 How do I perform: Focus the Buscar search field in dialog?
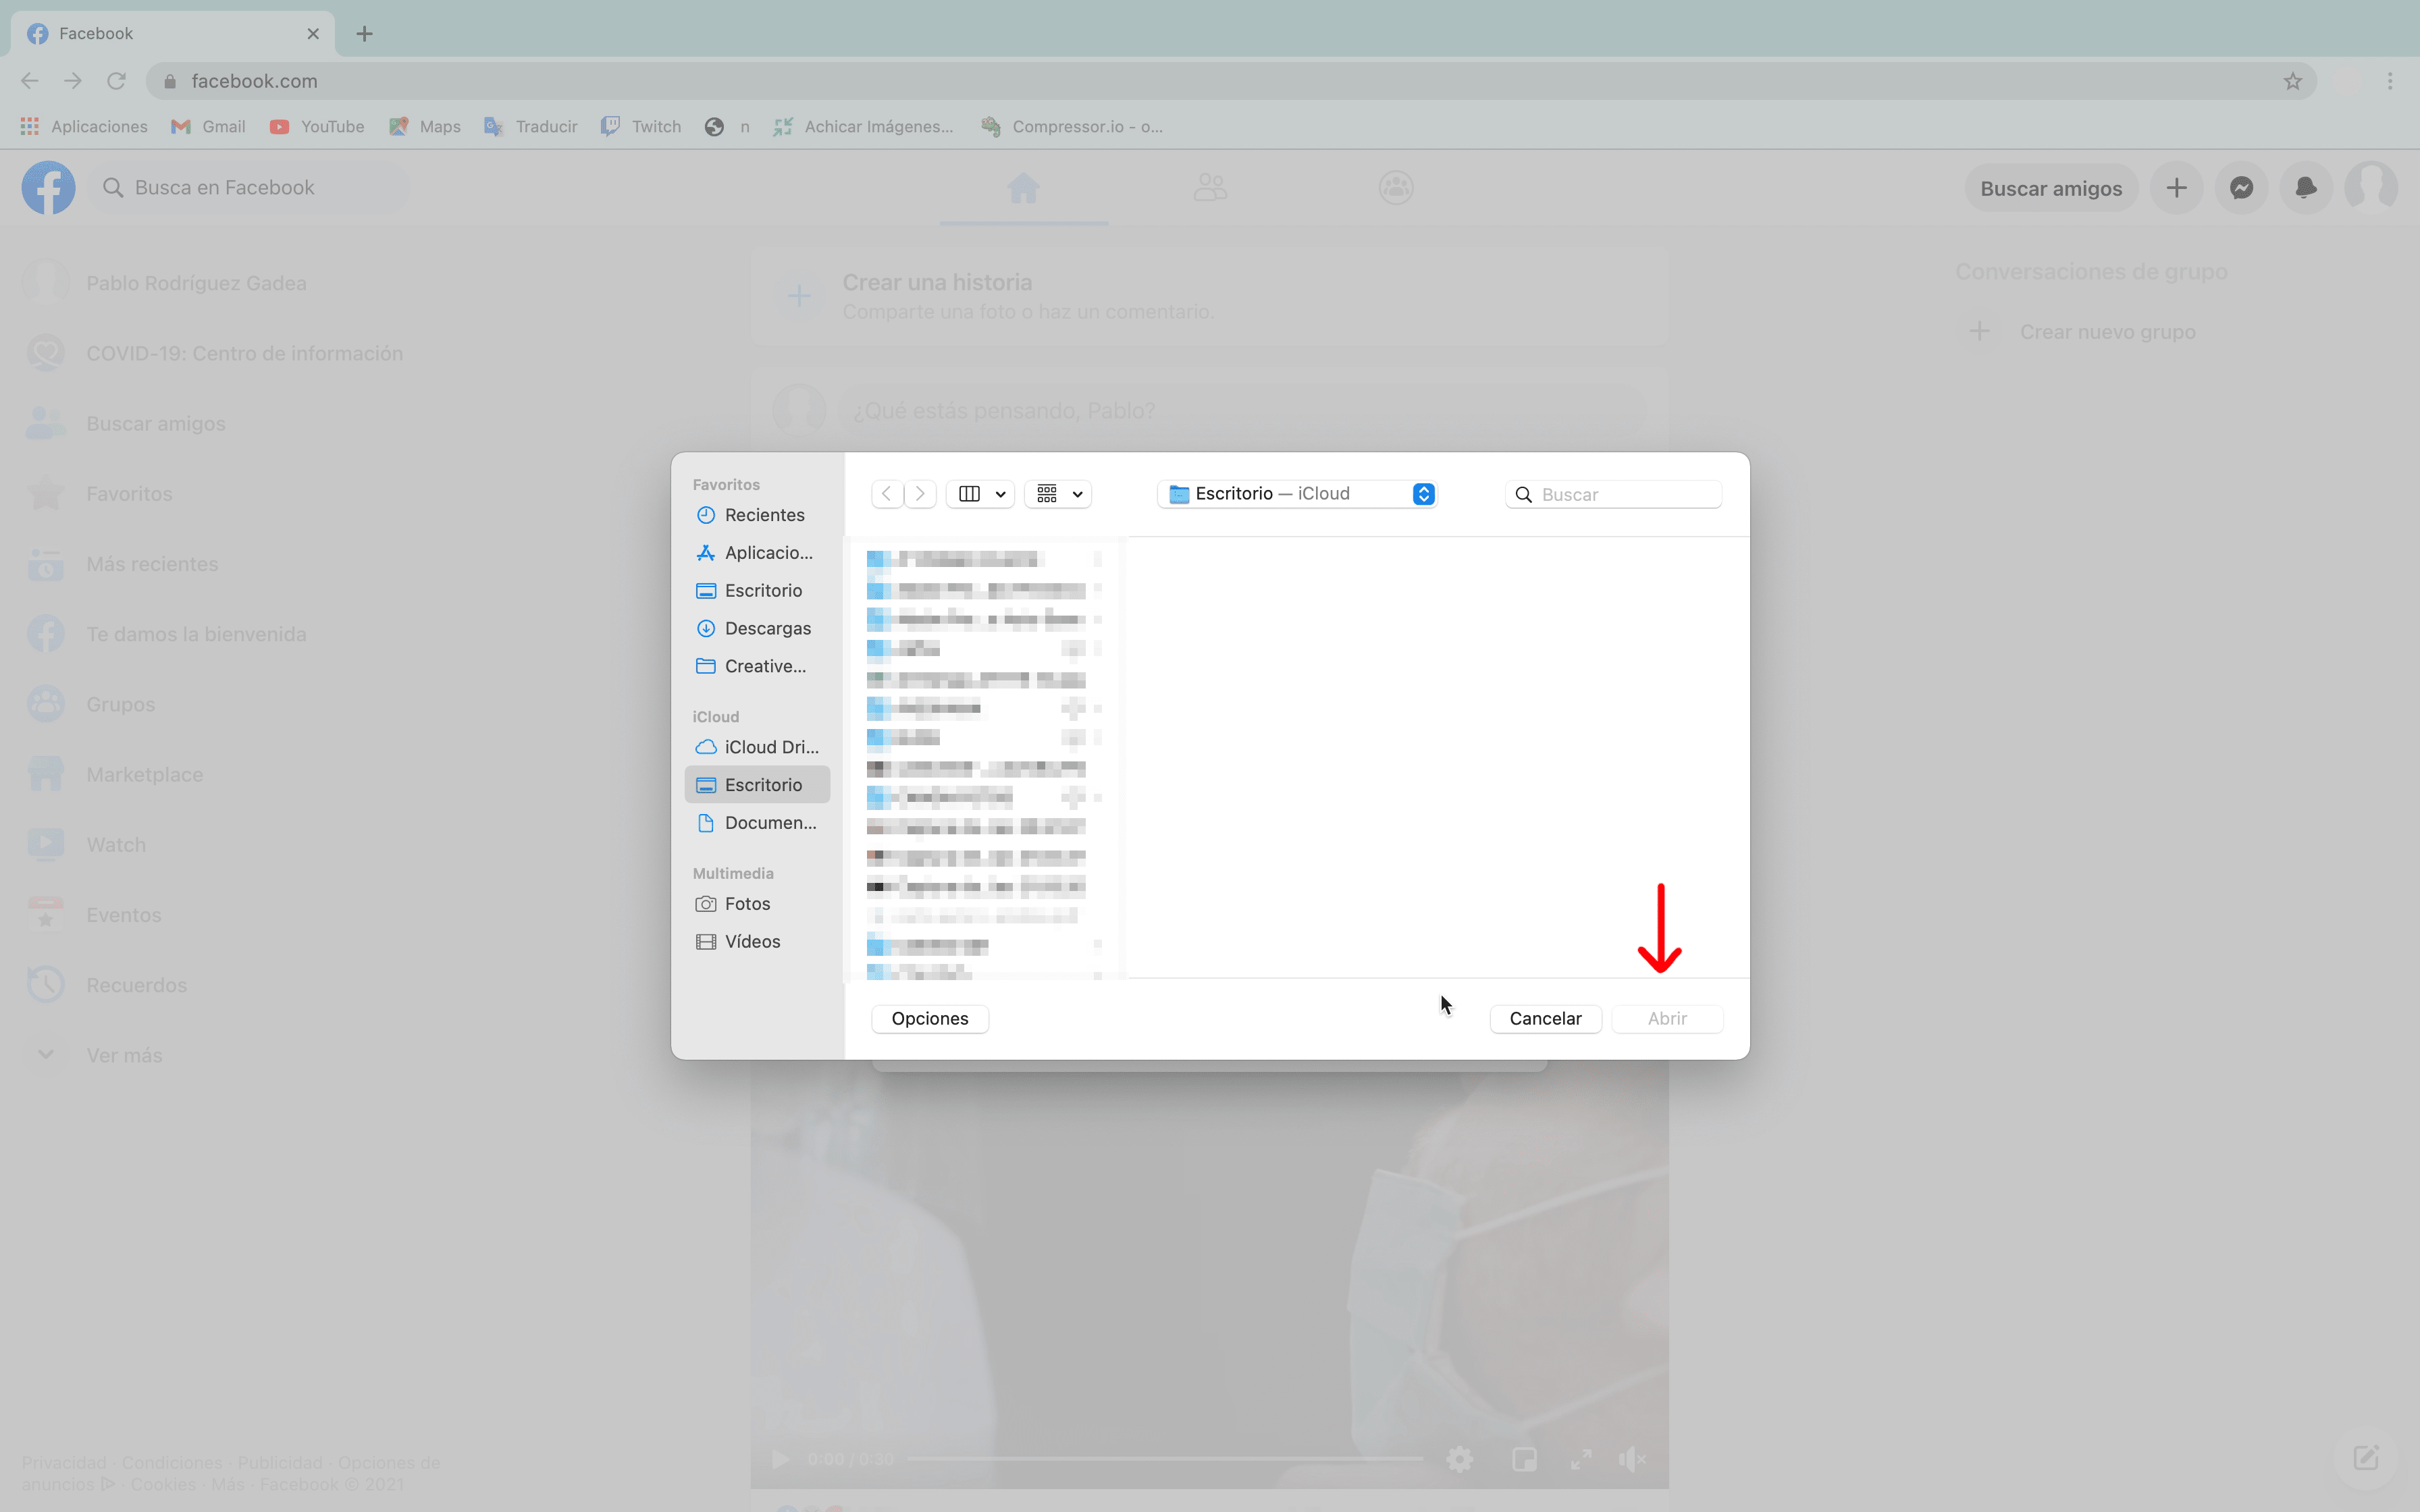click(x=1614, y=495)
